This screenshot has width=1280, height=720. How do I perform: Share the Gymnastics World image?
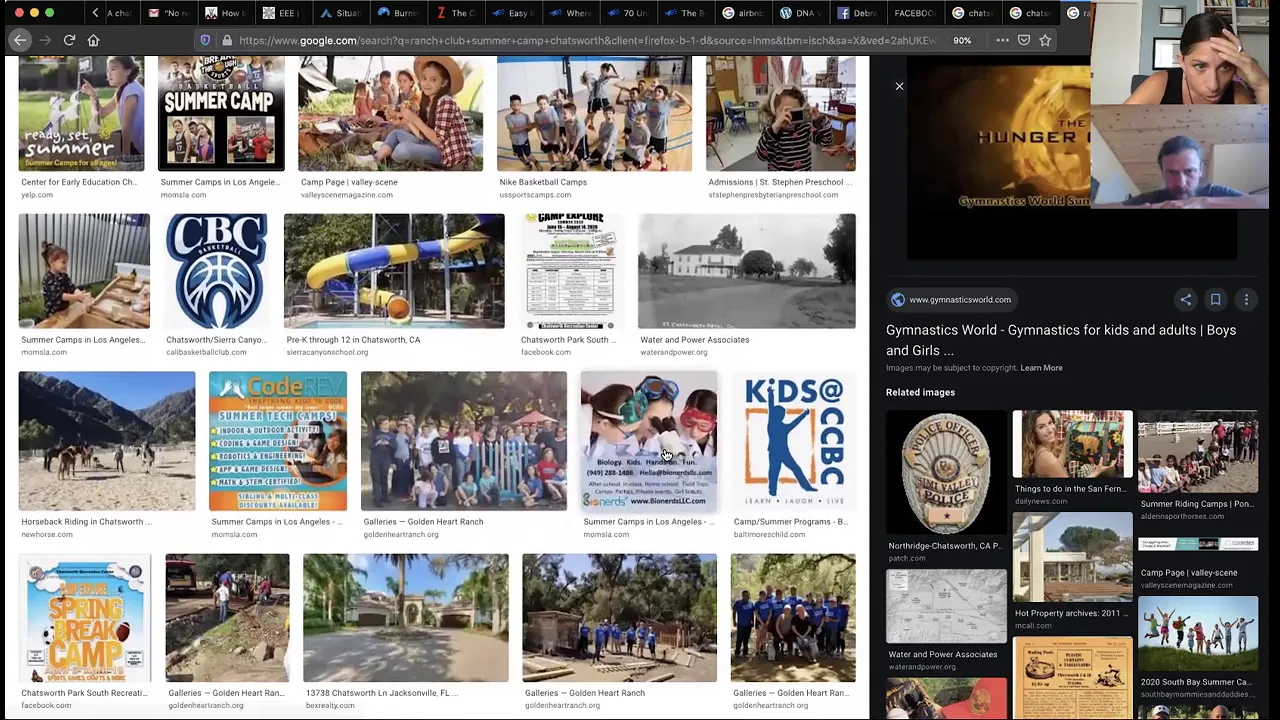pos(1185,299)
